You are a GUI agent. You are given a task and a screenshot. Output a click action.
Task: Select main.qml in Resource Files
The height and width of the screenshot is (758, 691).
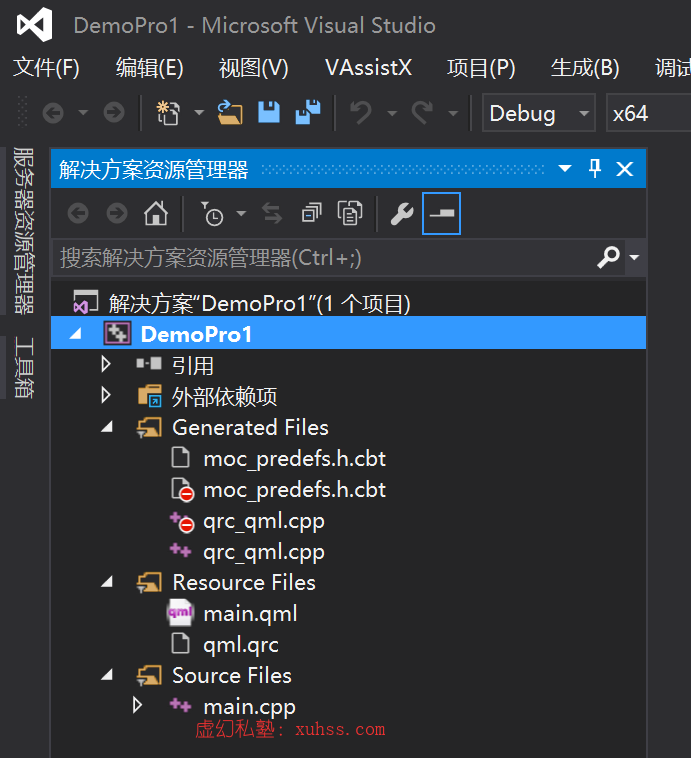click(250, 613)
